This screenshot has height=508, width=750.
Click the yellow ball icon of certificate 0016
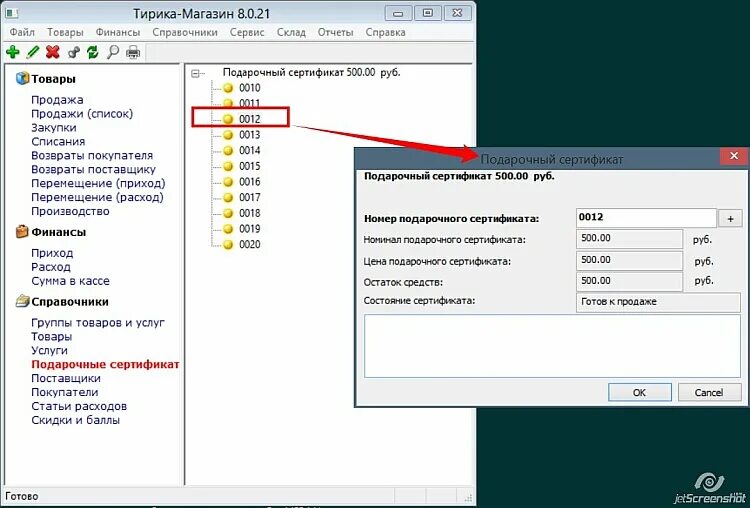[228, 182]
